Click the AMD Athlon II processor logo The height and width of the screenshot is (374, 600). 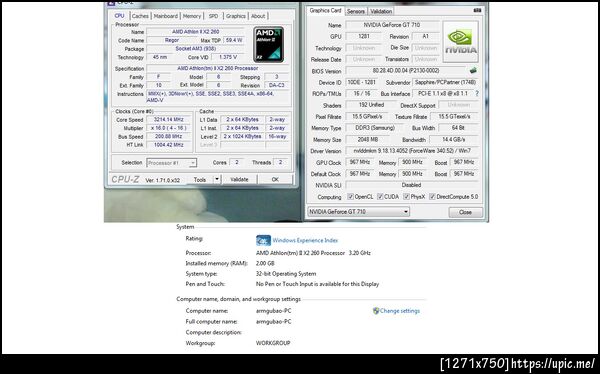click(x=268, y=44)
